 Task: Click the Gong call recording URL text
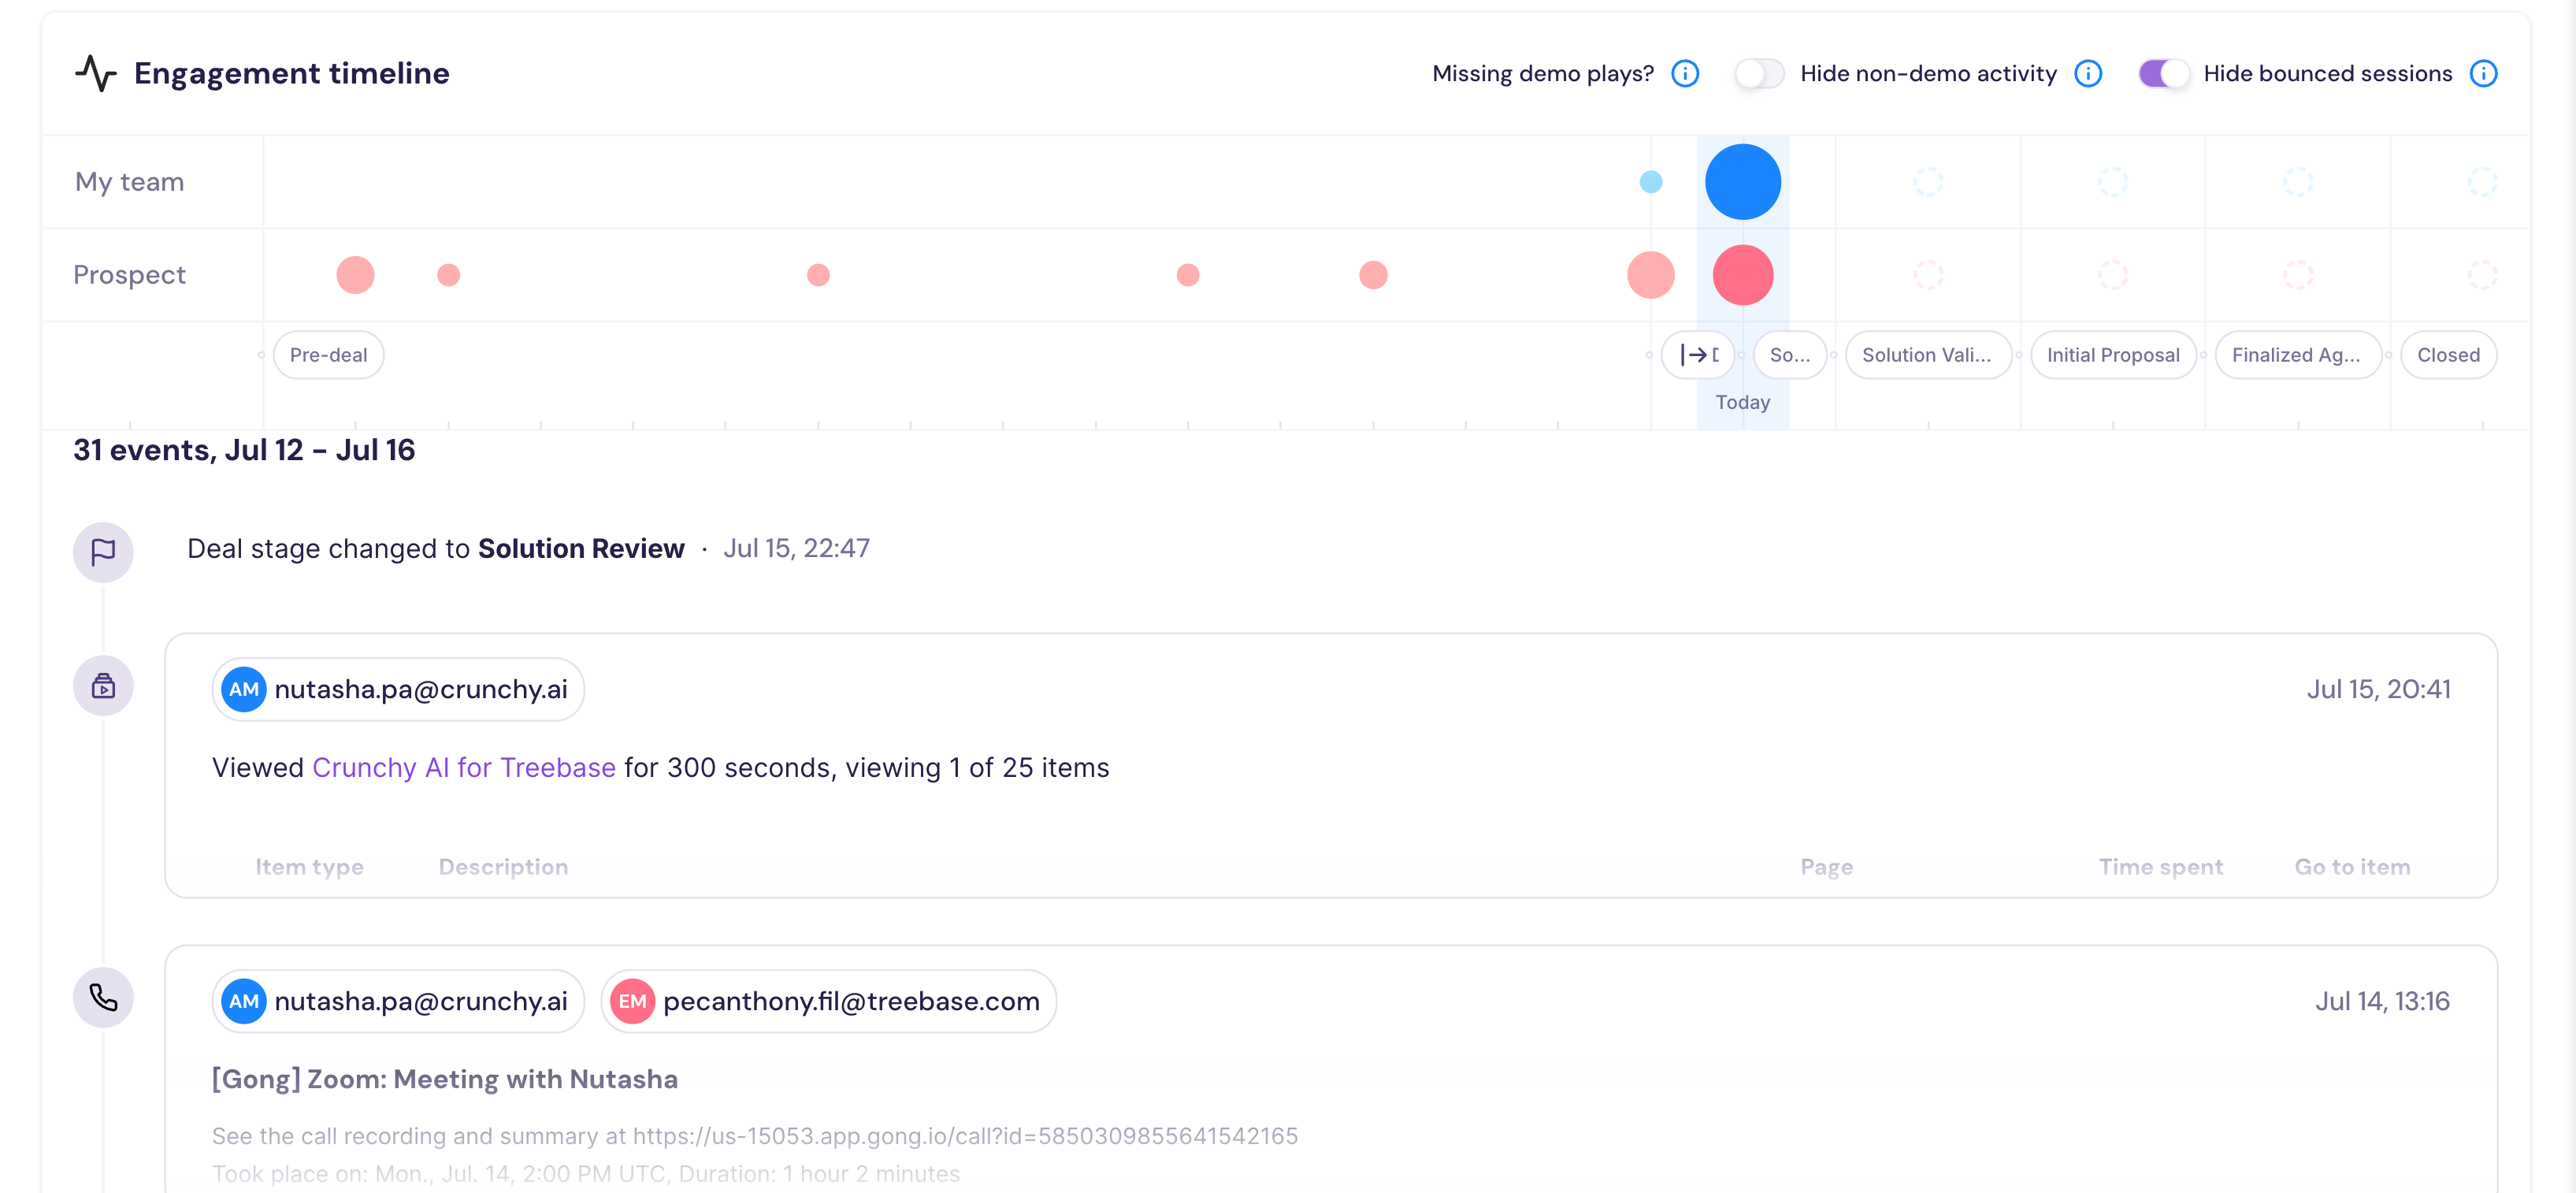tap(965, 1136)
